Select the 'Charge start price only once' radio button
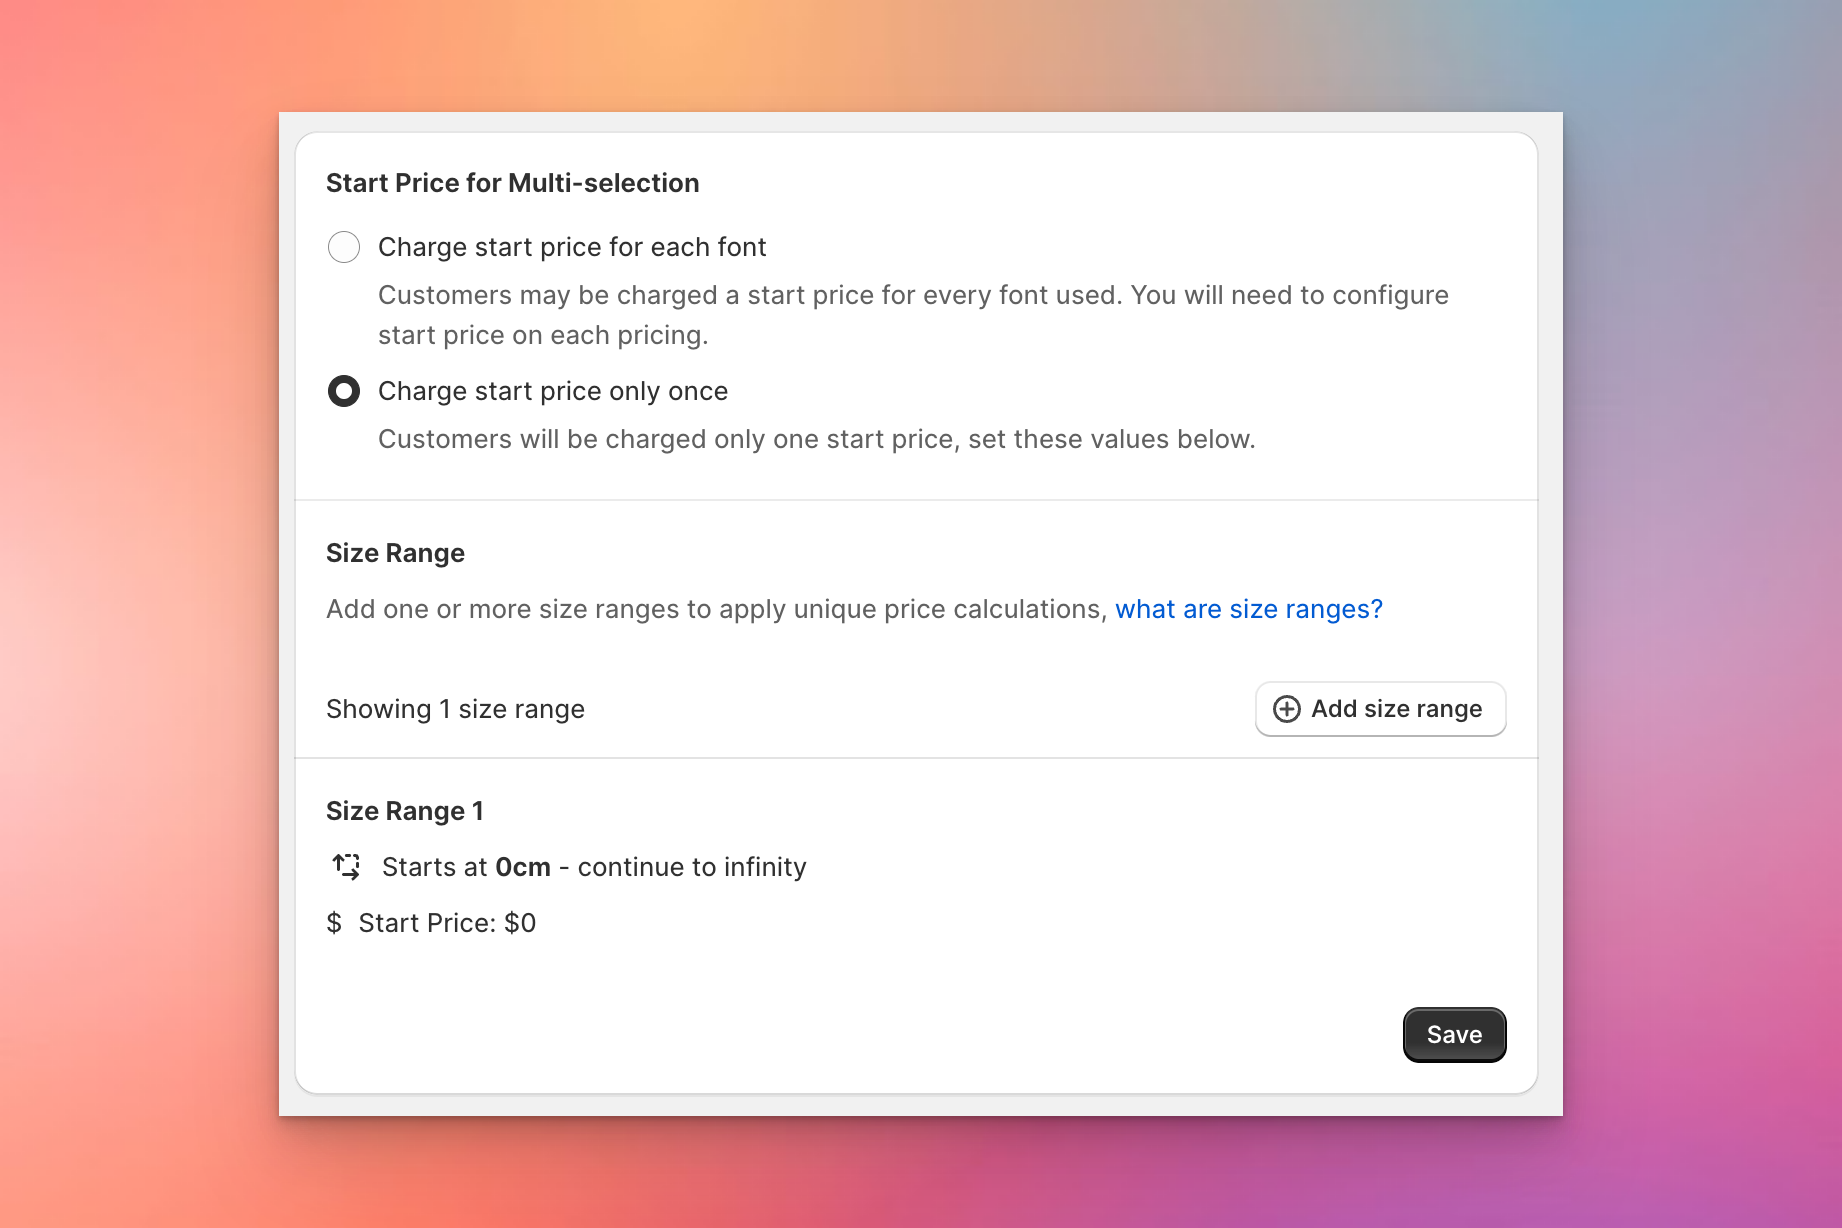This screenshot has height=1228, width=1842. pos(344,391)
